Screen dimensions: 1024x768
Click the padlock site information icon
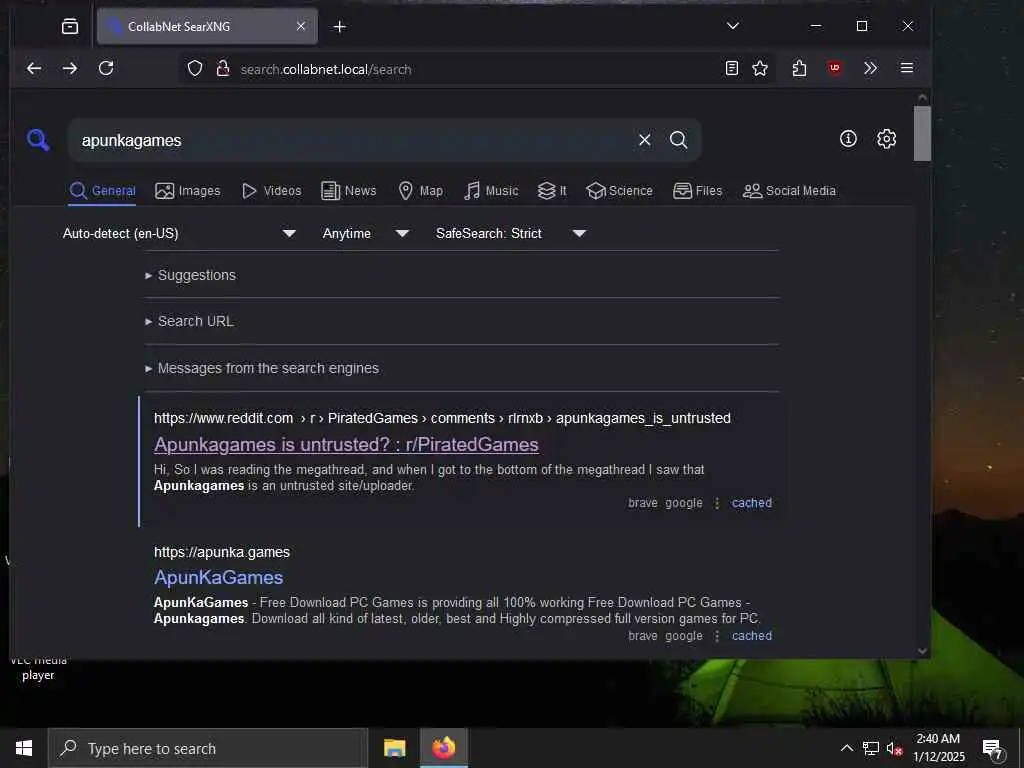click(x=223, y=69)
